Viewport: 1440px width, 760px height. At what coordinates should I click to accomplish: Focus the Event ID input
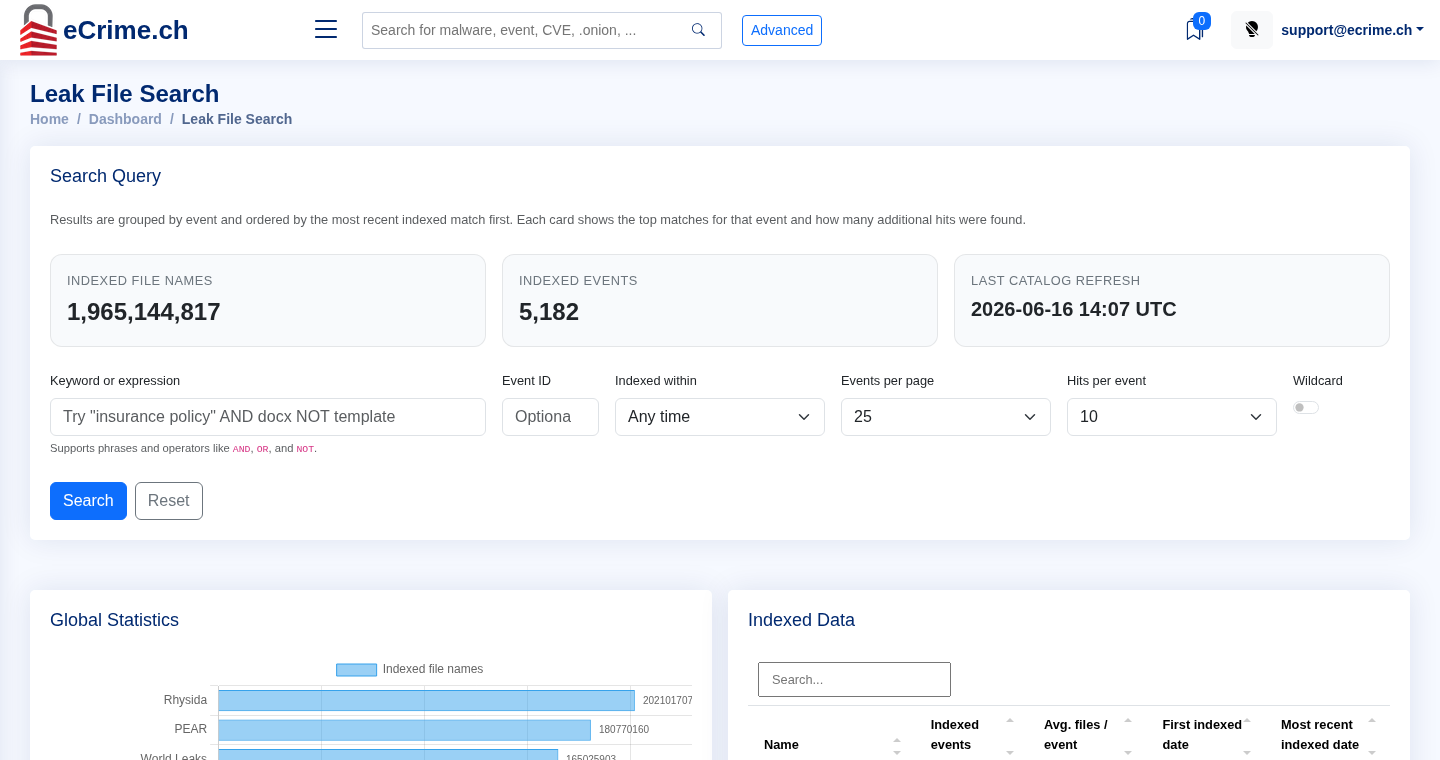click(x=550, y=417)
